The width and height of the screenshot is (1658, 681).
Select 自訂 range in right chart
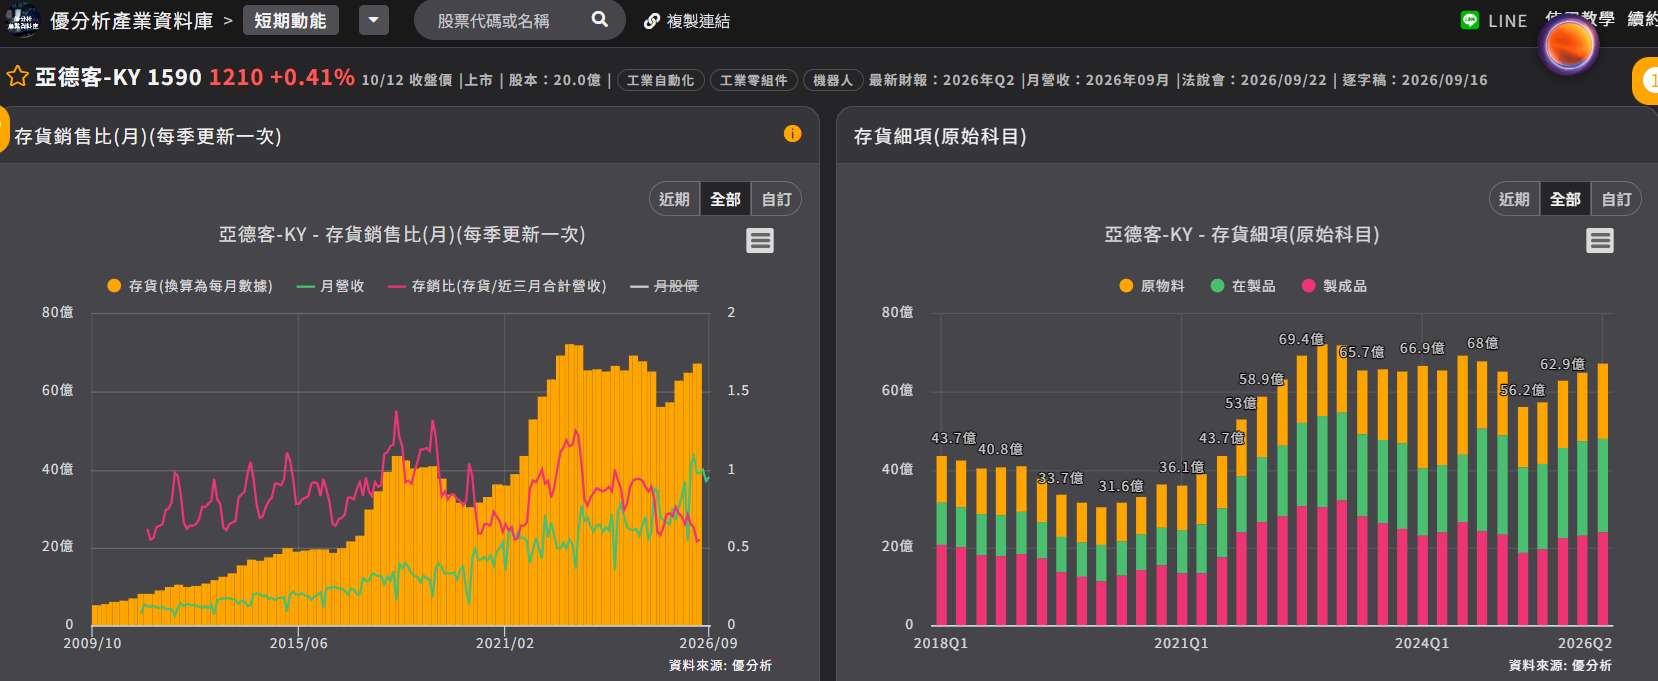pyautogui.click(x=1616, y=199)
